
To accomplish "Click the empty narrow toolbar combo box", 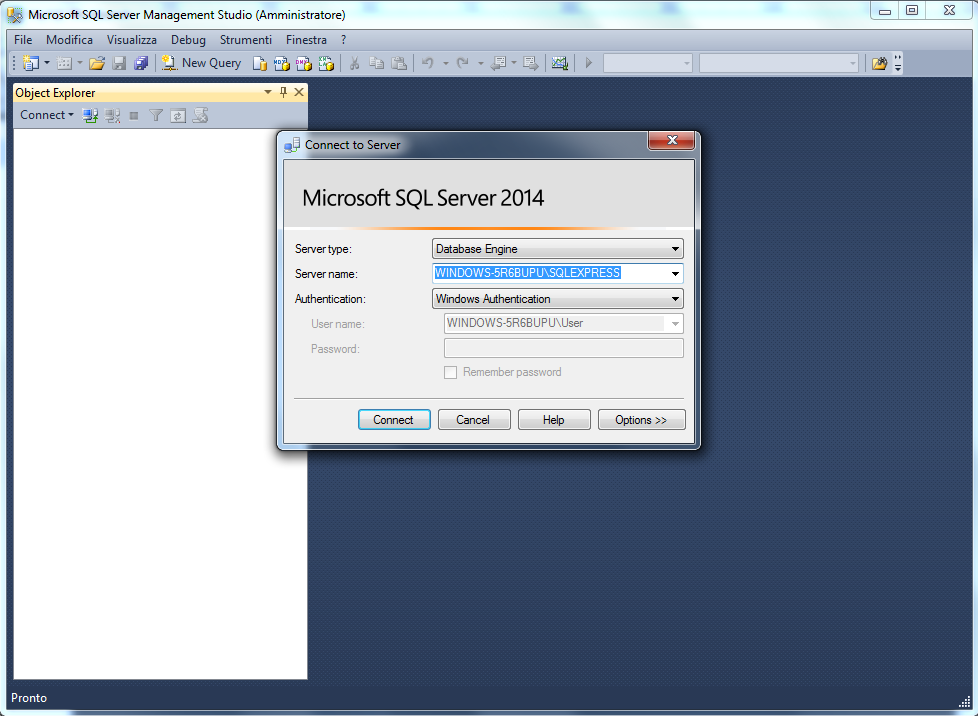I will (x=647, y=63).
